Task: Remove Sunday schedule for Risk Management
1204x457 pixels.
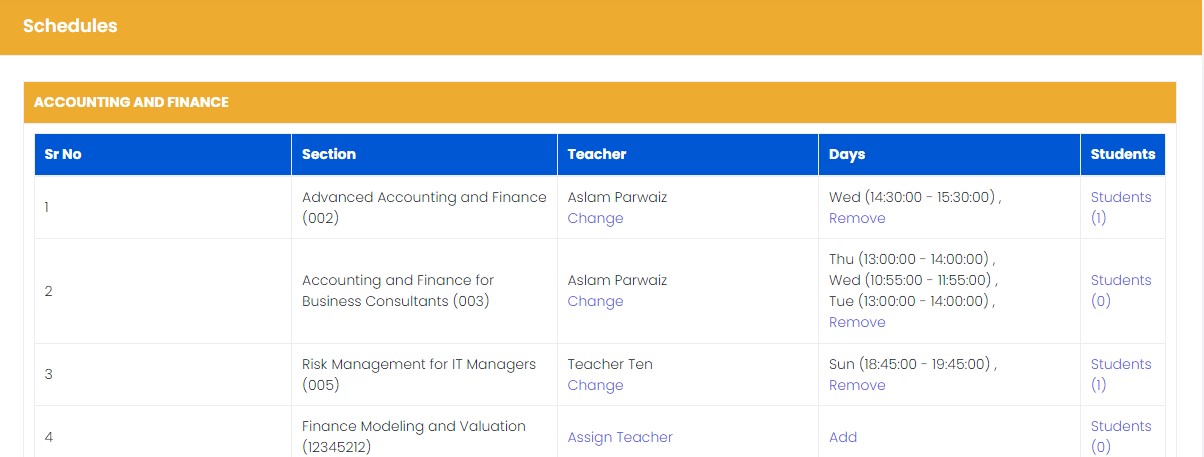Action: click(857, 385)
